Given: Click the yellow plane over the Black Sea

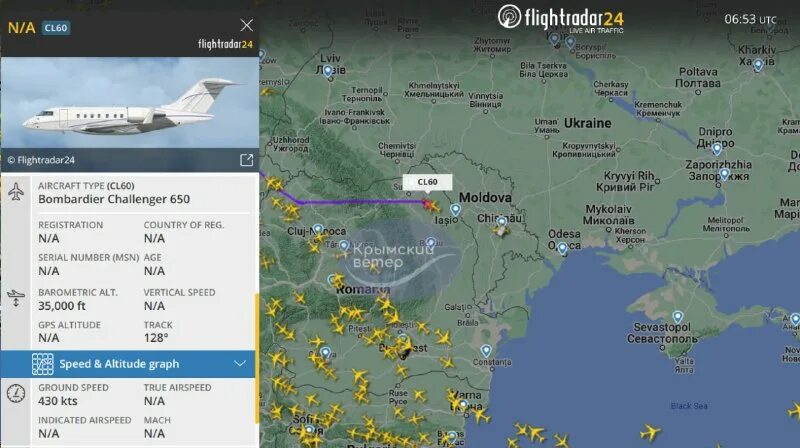Looking at the screenshot, I should click(x=649, y=433).
